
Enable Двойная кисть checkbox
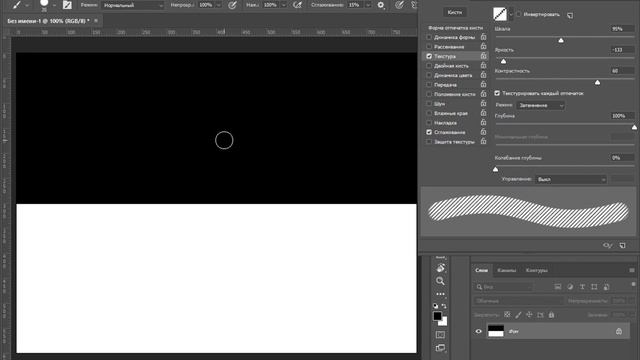tap(429, 66)
